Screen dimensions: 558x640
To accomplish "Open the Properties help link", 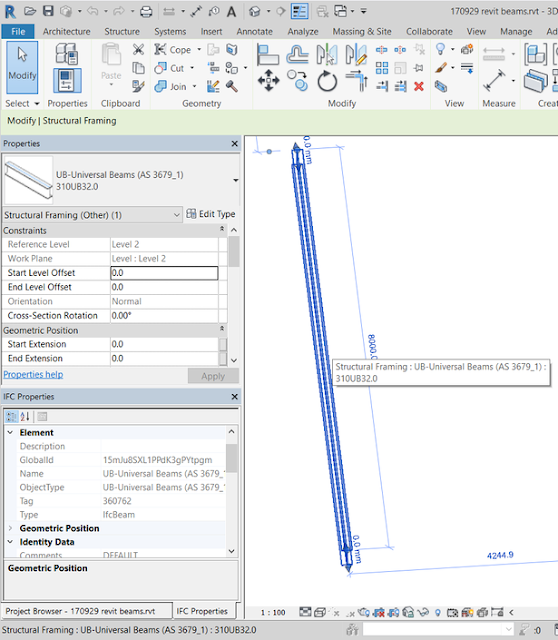I will tap(33, 374).
